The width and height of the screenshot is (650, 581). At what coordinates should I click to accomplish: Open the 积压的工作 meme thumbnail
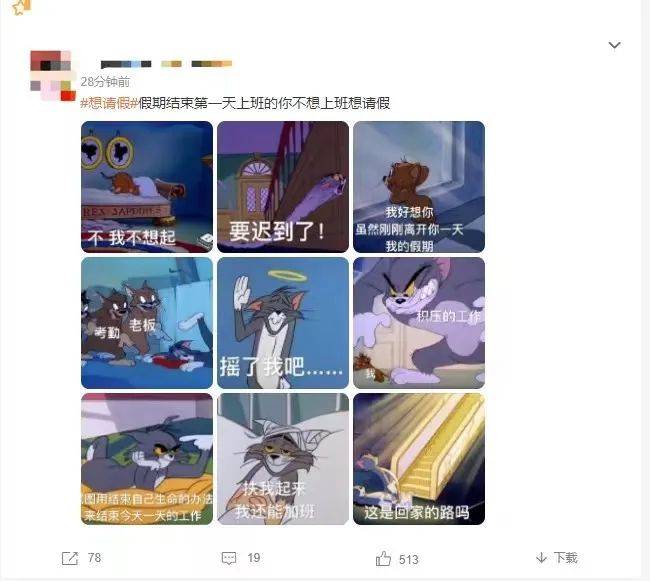pyautogui.click(x=419, y=323)
